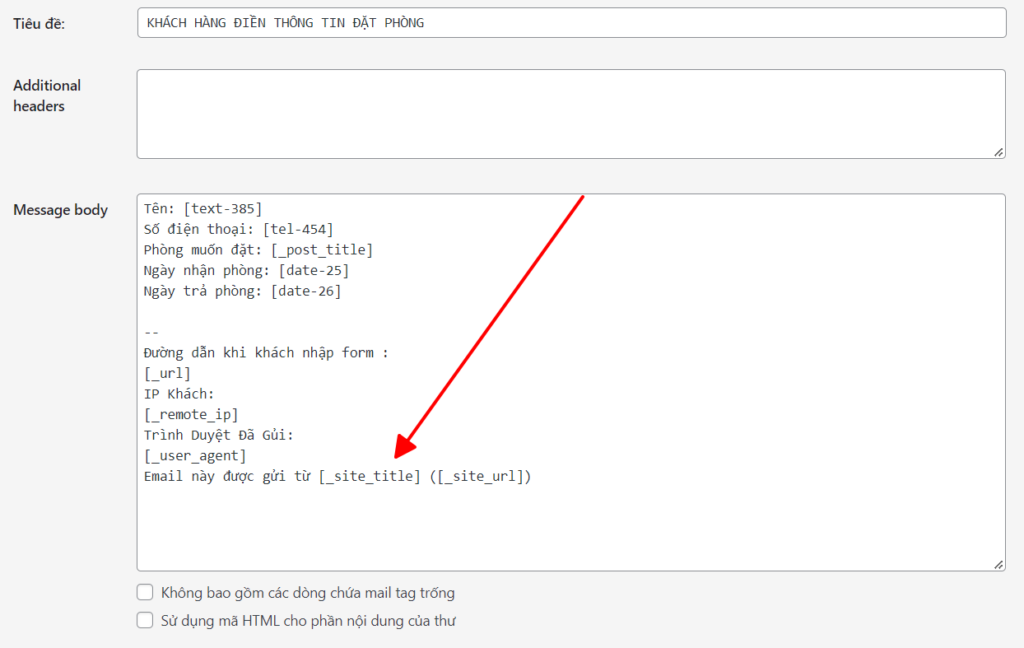Screen dimensions: 1024x648
Task: Click the Tiêu đề subject input field
Action: pos(570,23)
